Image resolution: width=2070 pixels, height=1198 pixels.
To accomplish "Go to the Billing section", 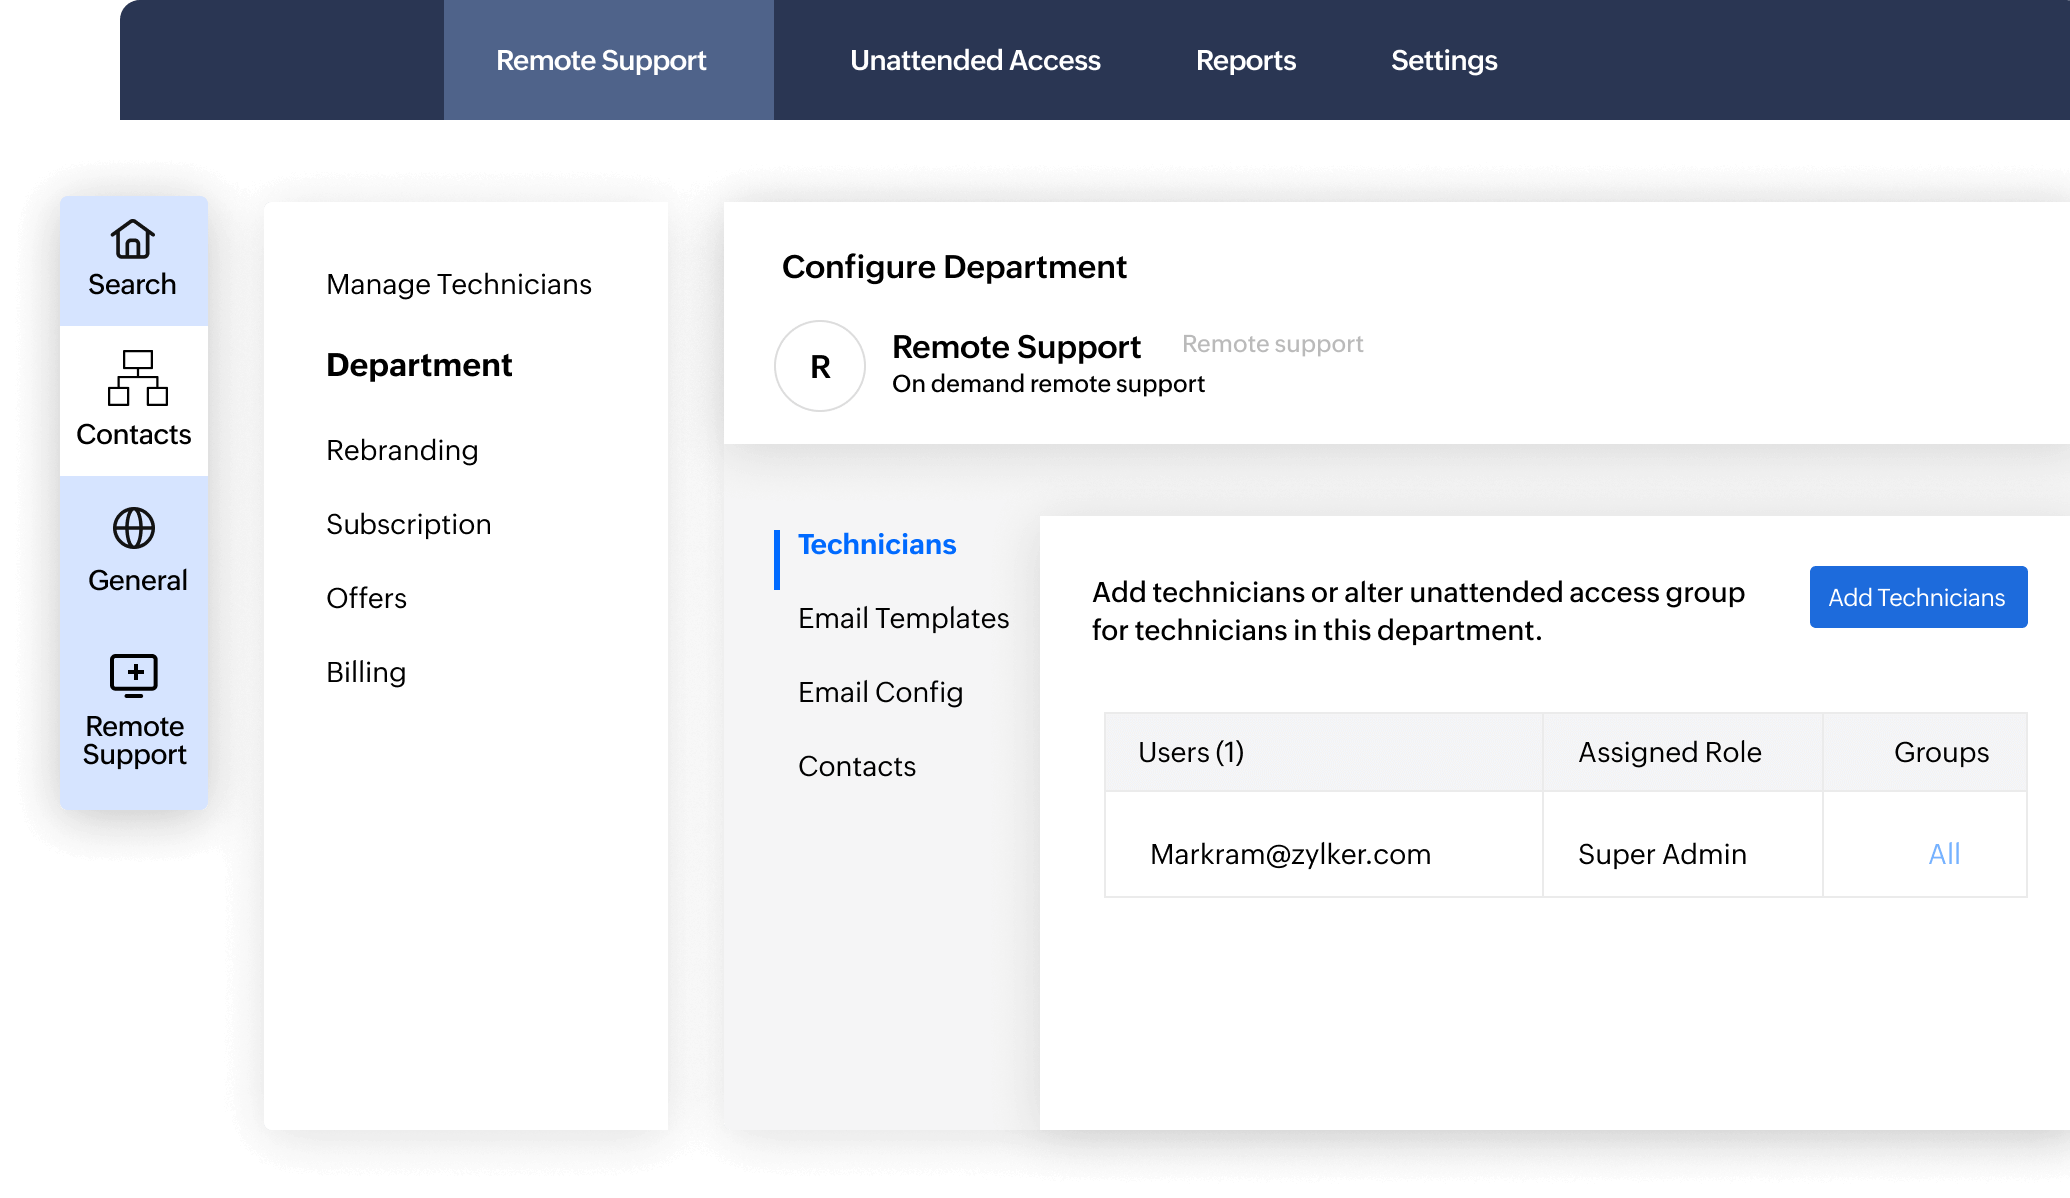I will (x=365, y=671).
